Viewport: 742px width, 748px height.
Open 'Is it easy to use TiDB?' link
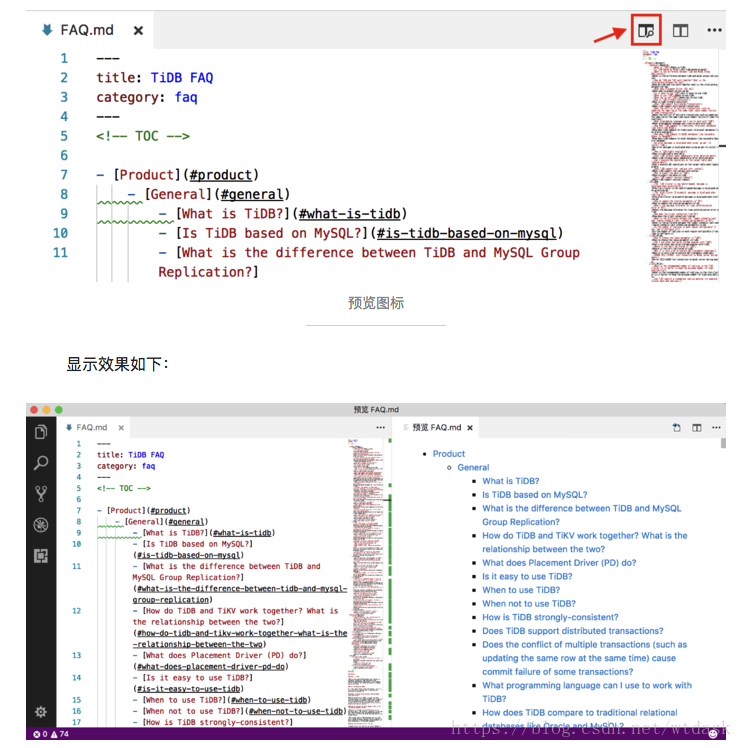coord(527,576)
